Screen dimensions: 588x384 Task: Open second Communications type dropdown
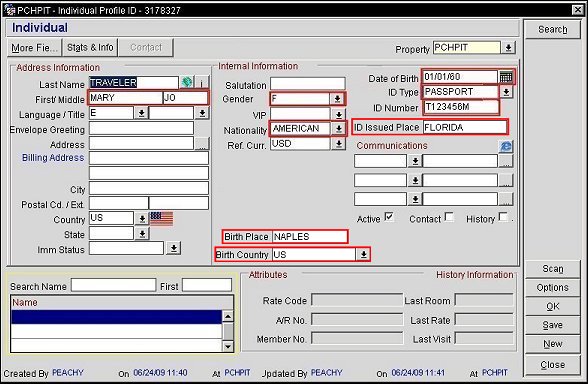pyautogui.click(x=415, y=180)
